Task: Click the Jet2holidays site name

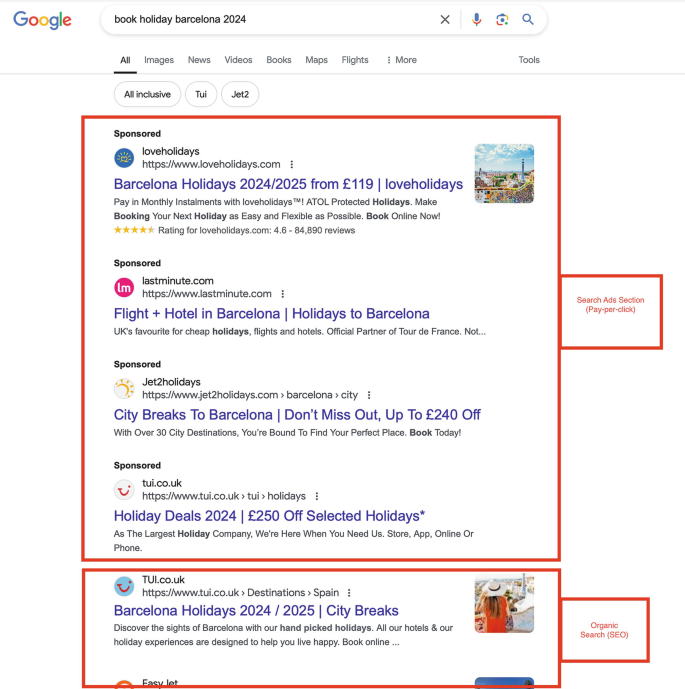Action: [x=171, y=382]
